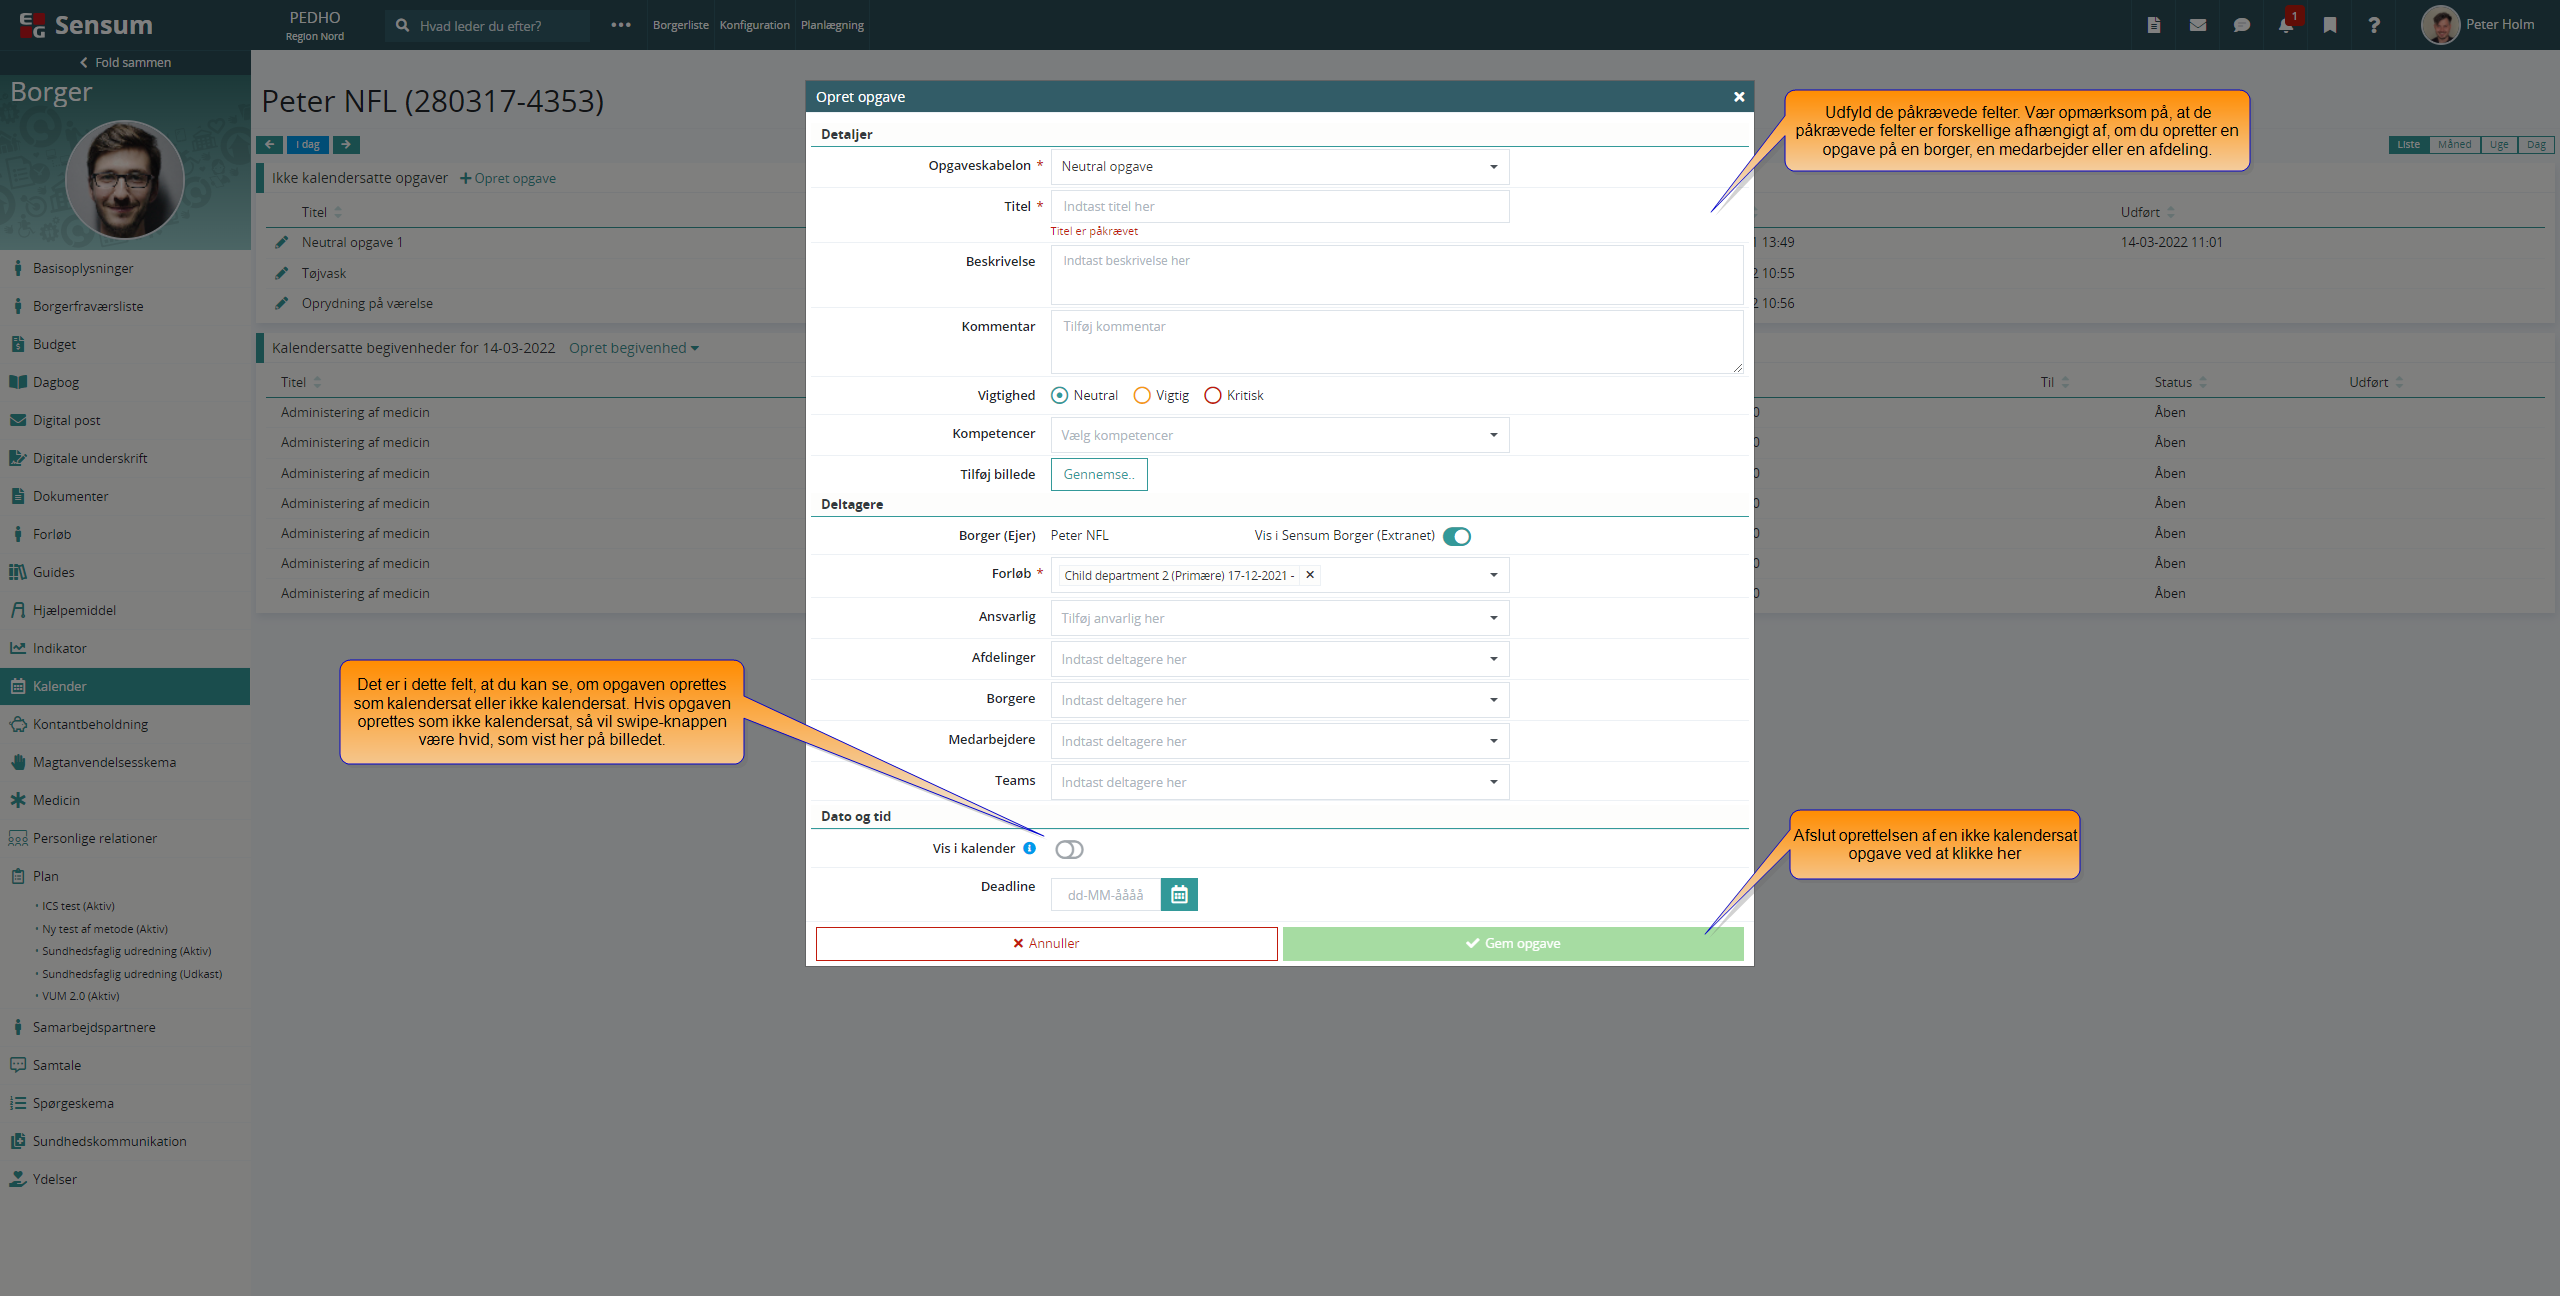The height and width of the screenshot is (1296, 2560).
Task: Disable Vis i Sensum Borger (Extranet) switch
Action: point(1457,536)
